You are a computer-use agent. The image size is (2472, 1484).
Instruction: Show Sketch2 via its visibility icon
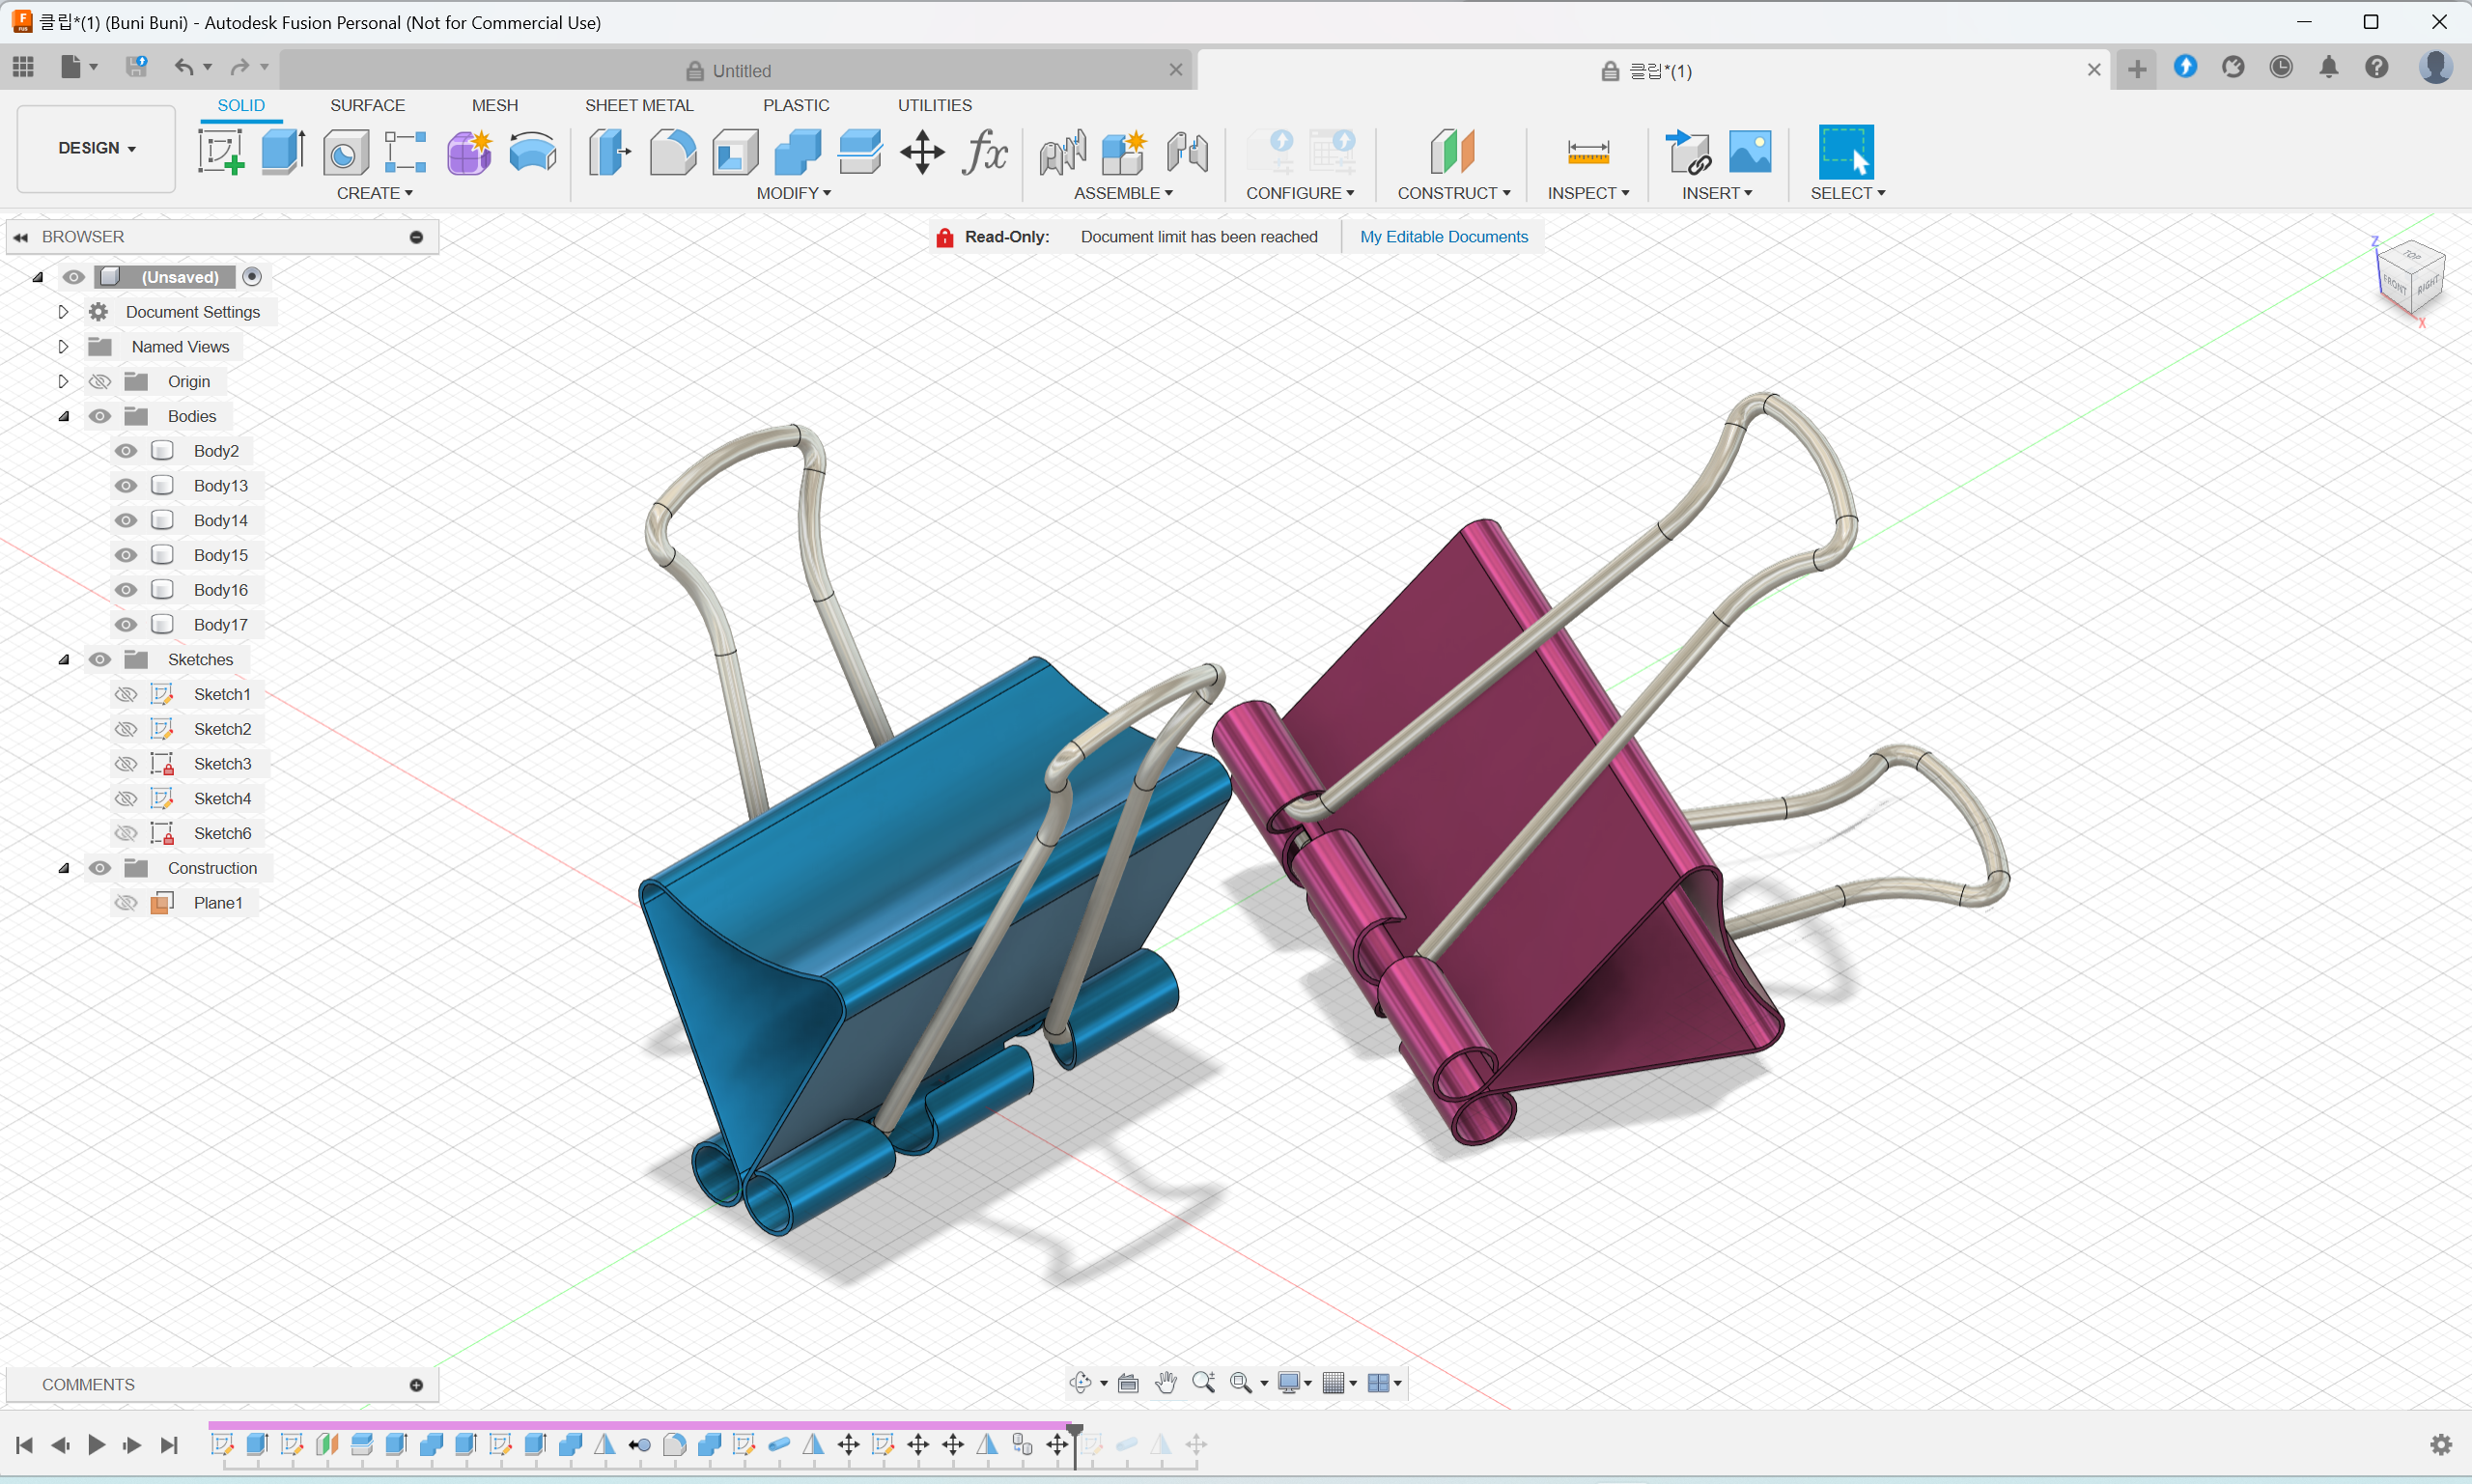point(126,729)
